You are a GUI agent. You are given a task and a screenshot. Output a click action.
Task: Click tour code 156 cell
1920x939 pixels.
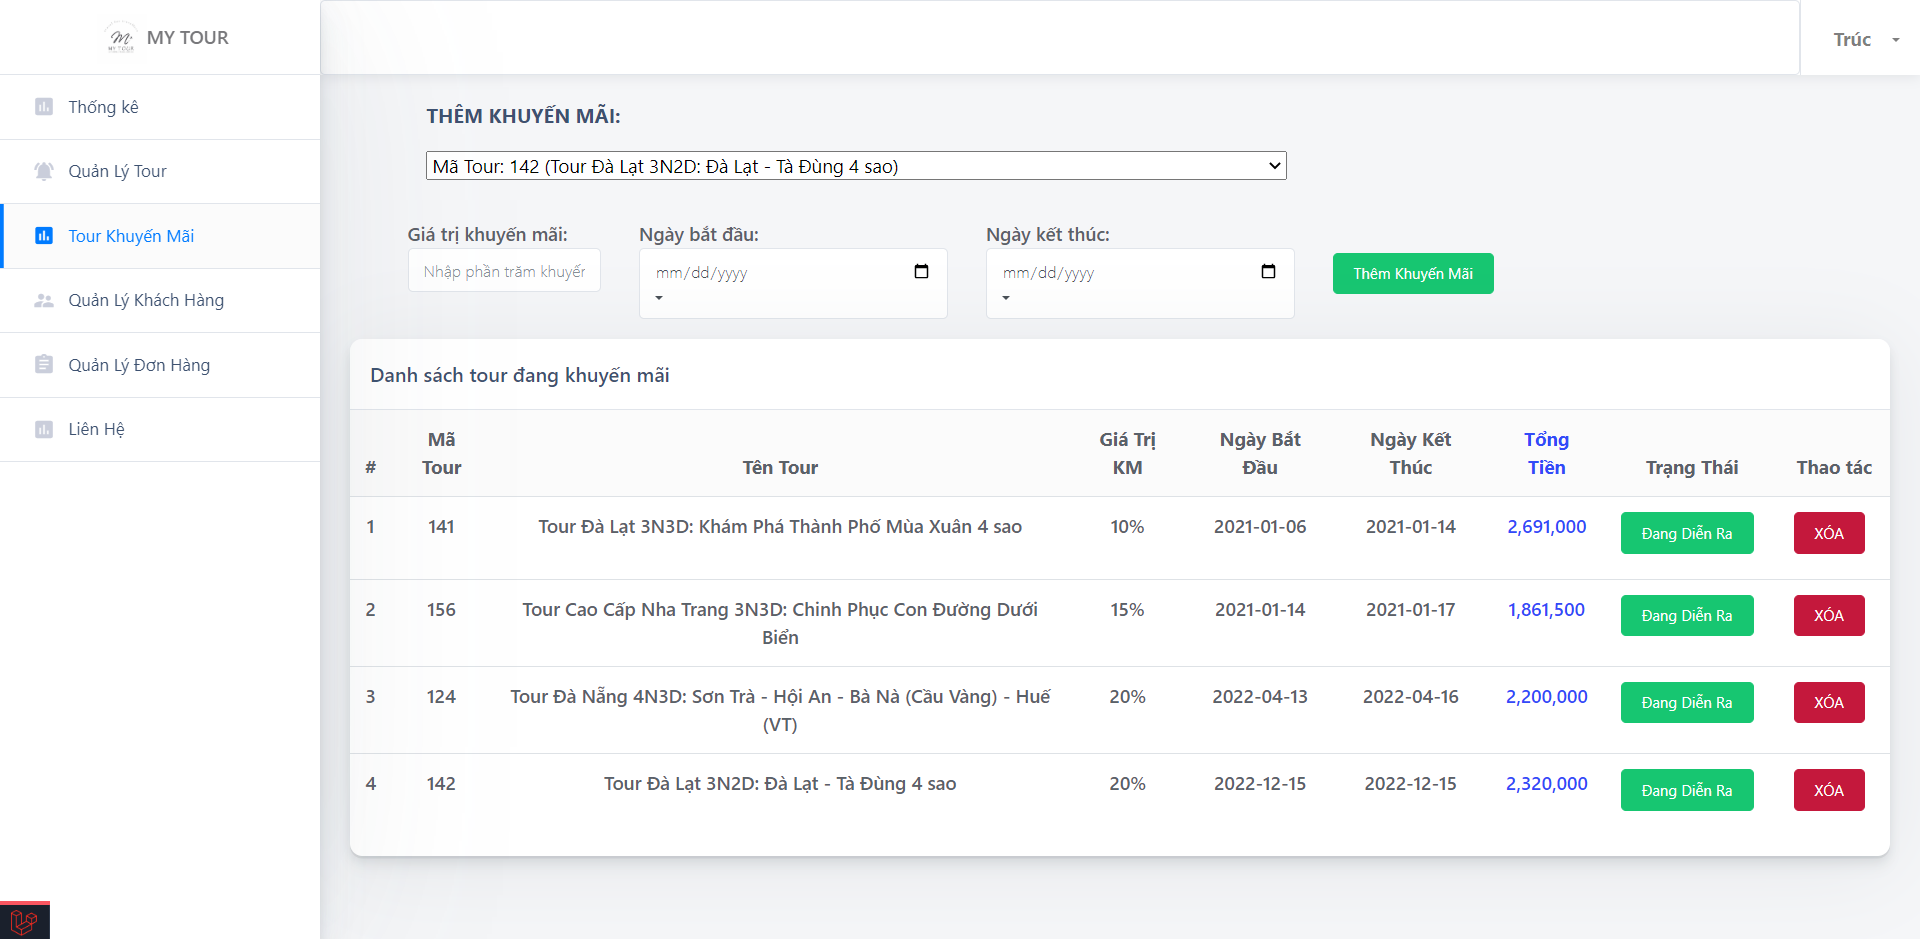[x=441, y=609]
